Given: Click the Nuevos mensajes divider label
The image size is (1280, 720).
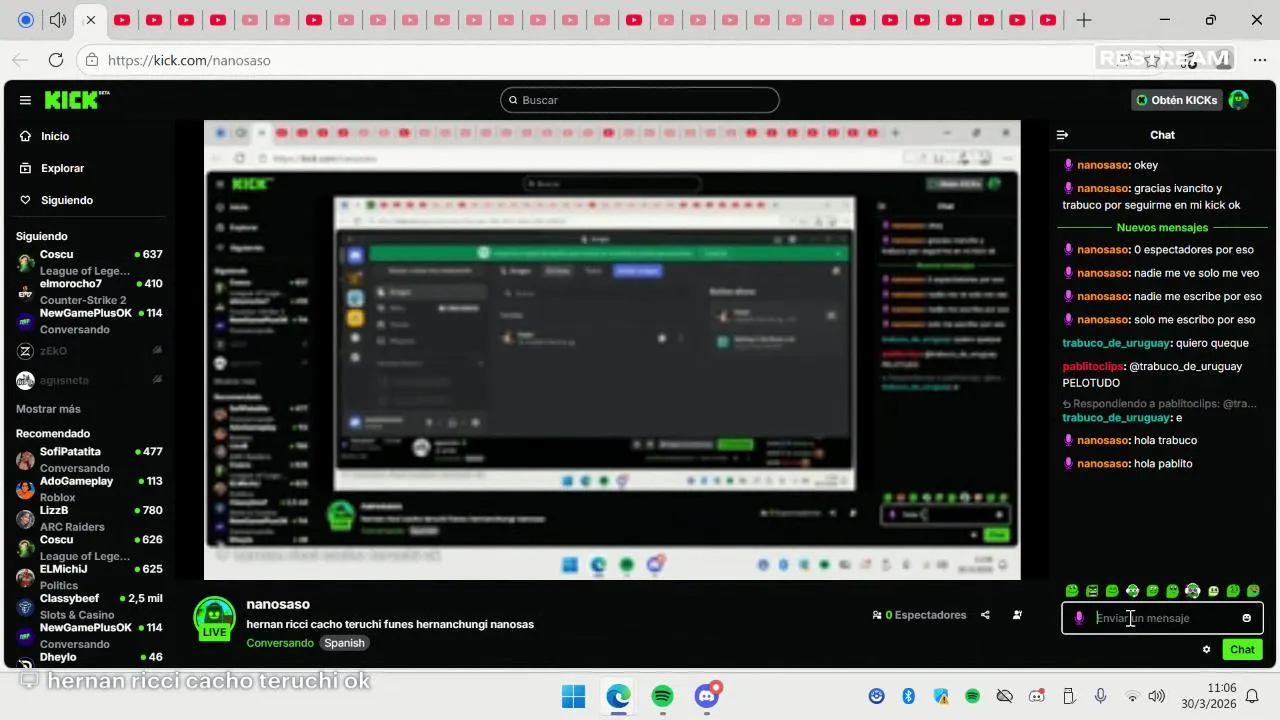Looking at the screenshot, I should click(1162, 228).
